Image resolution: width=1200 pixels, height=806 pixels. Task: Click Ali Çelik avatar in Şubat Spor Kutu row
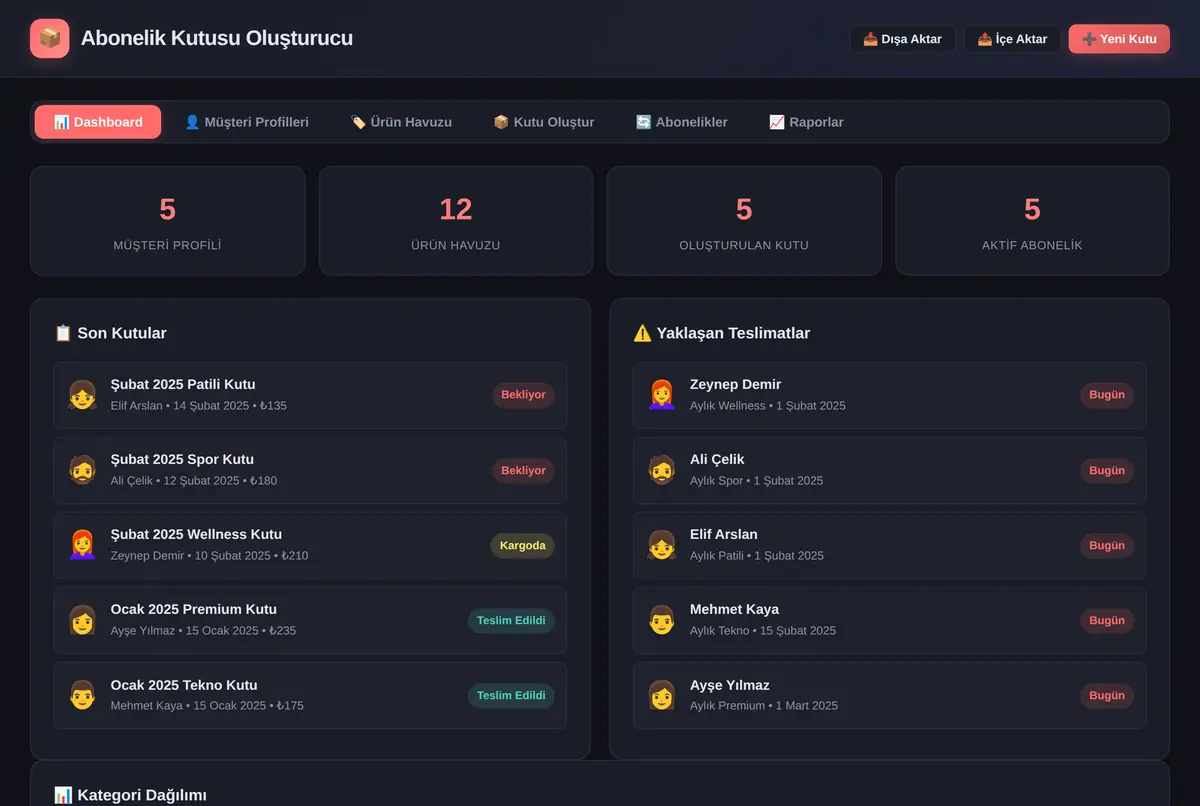(x=82, y=470)
